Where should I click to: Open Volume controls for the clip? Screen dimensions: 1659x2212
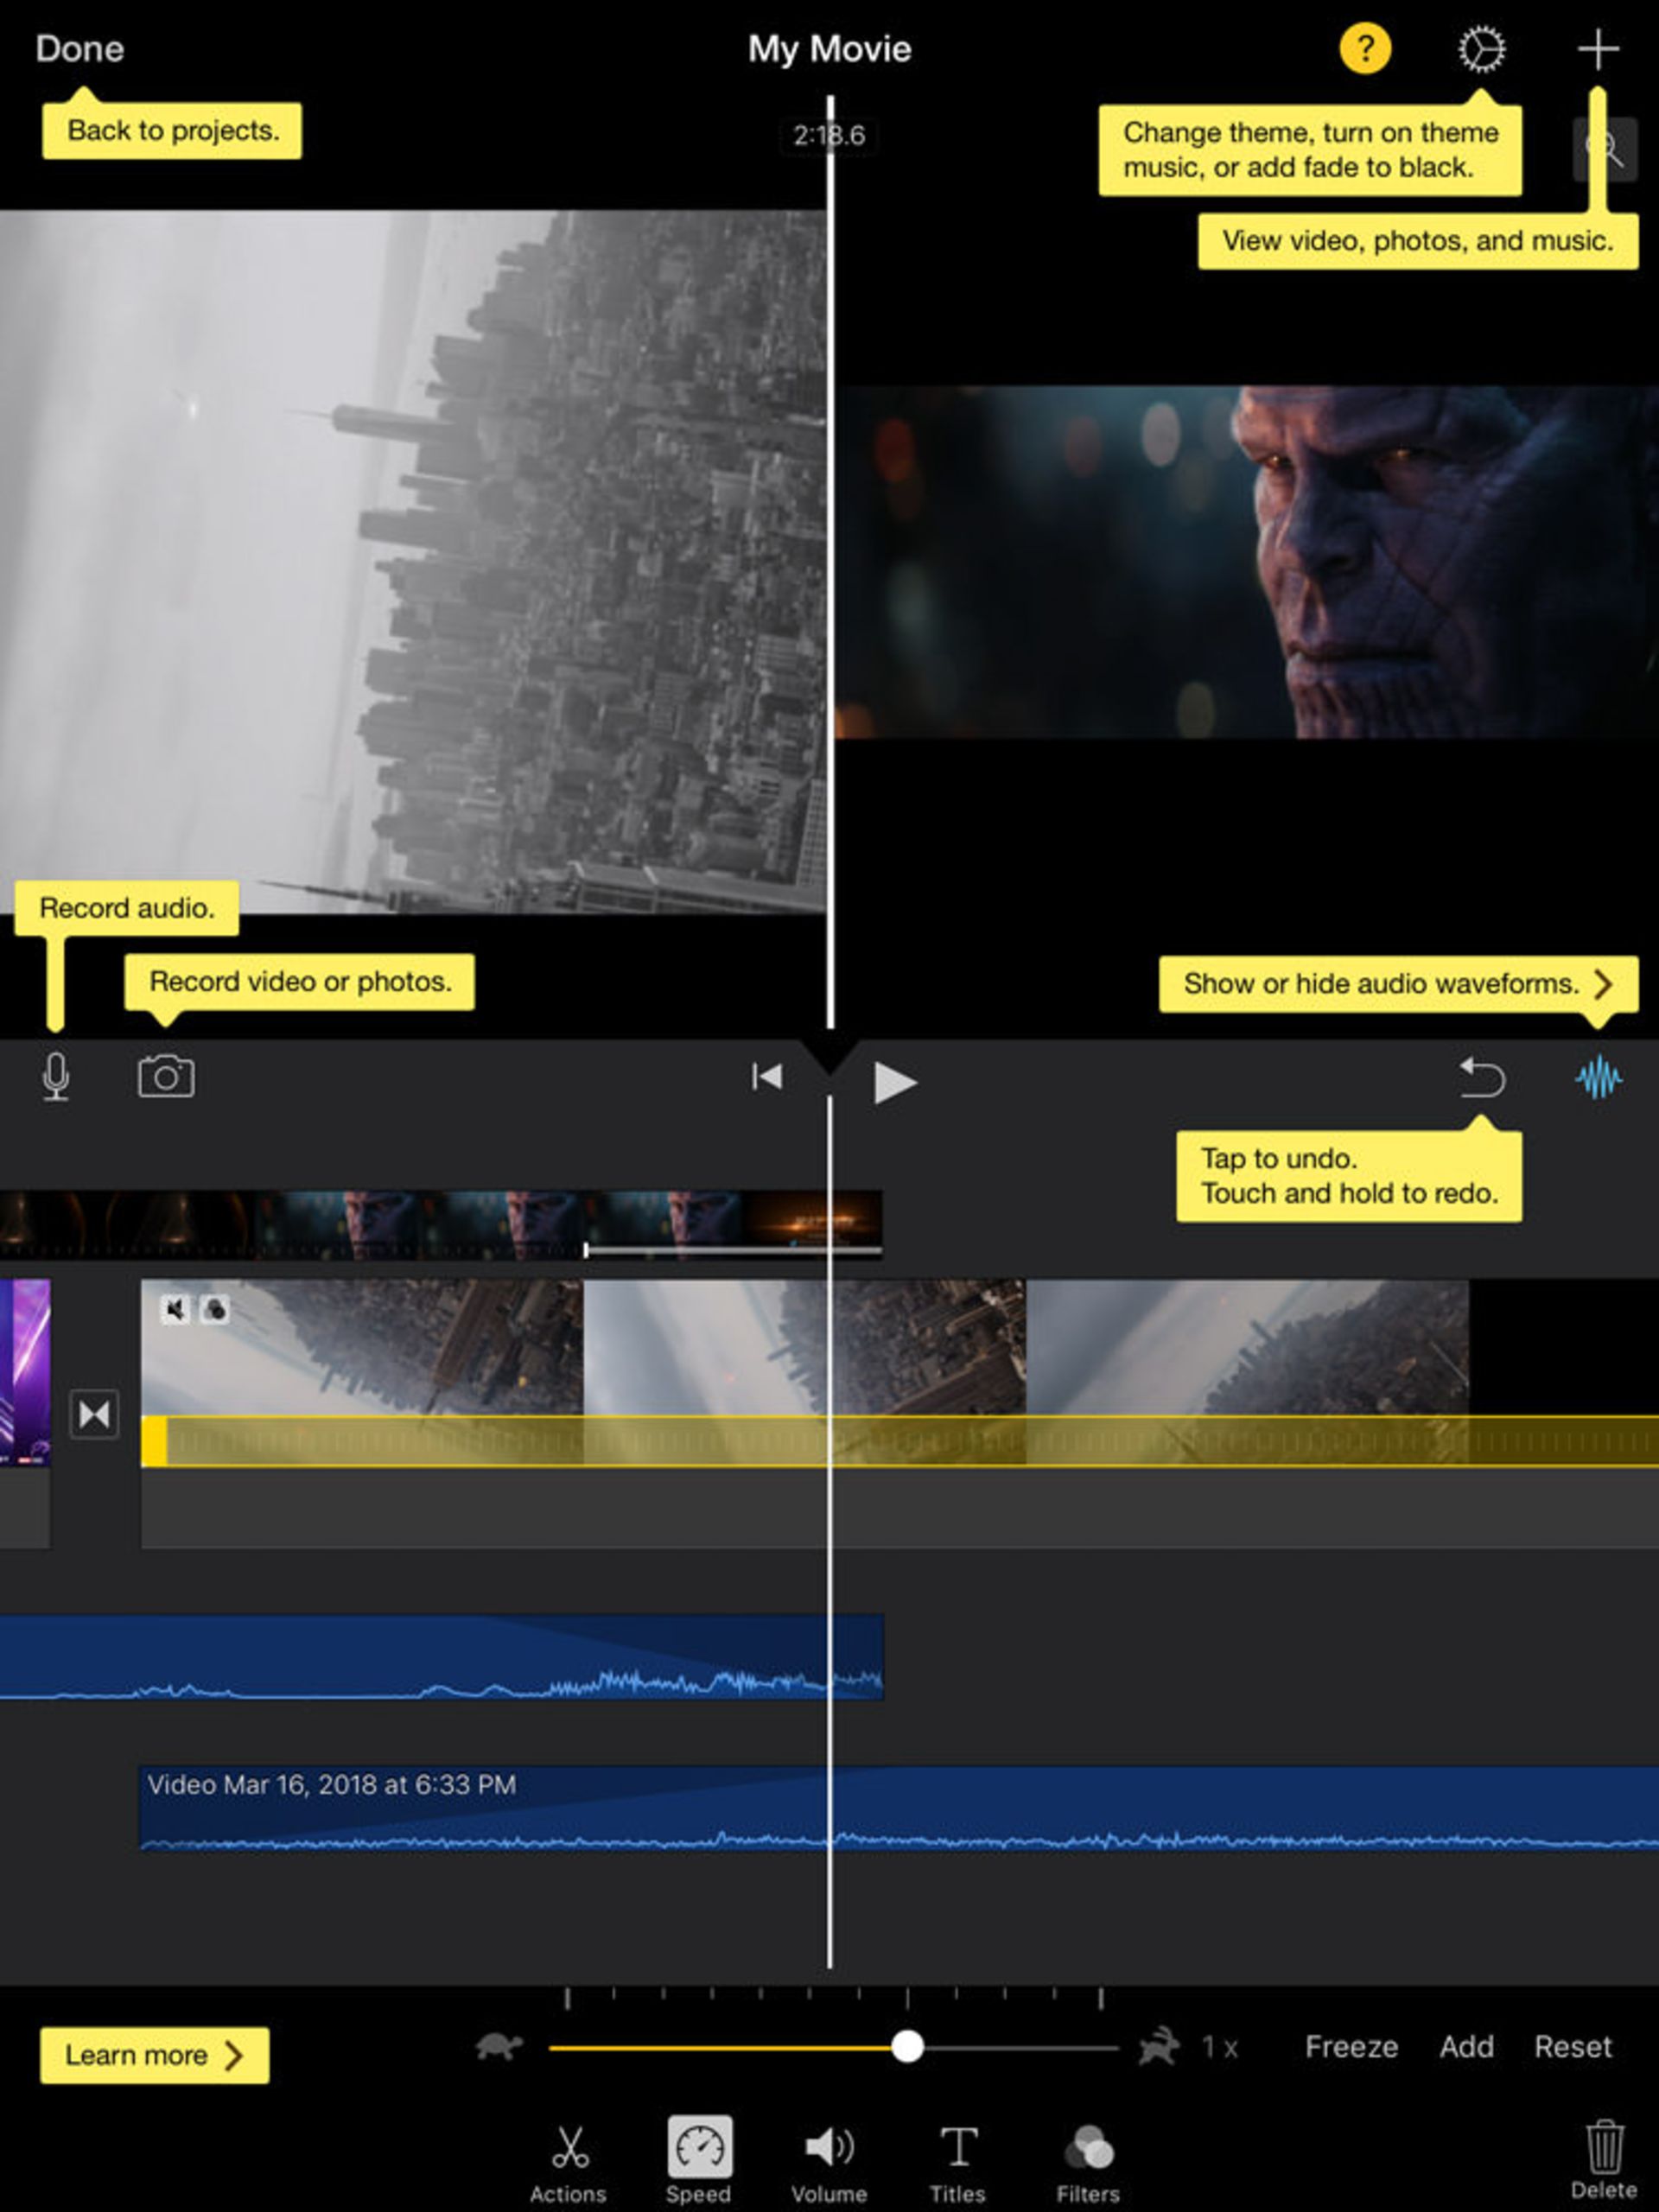point(828,2146)
